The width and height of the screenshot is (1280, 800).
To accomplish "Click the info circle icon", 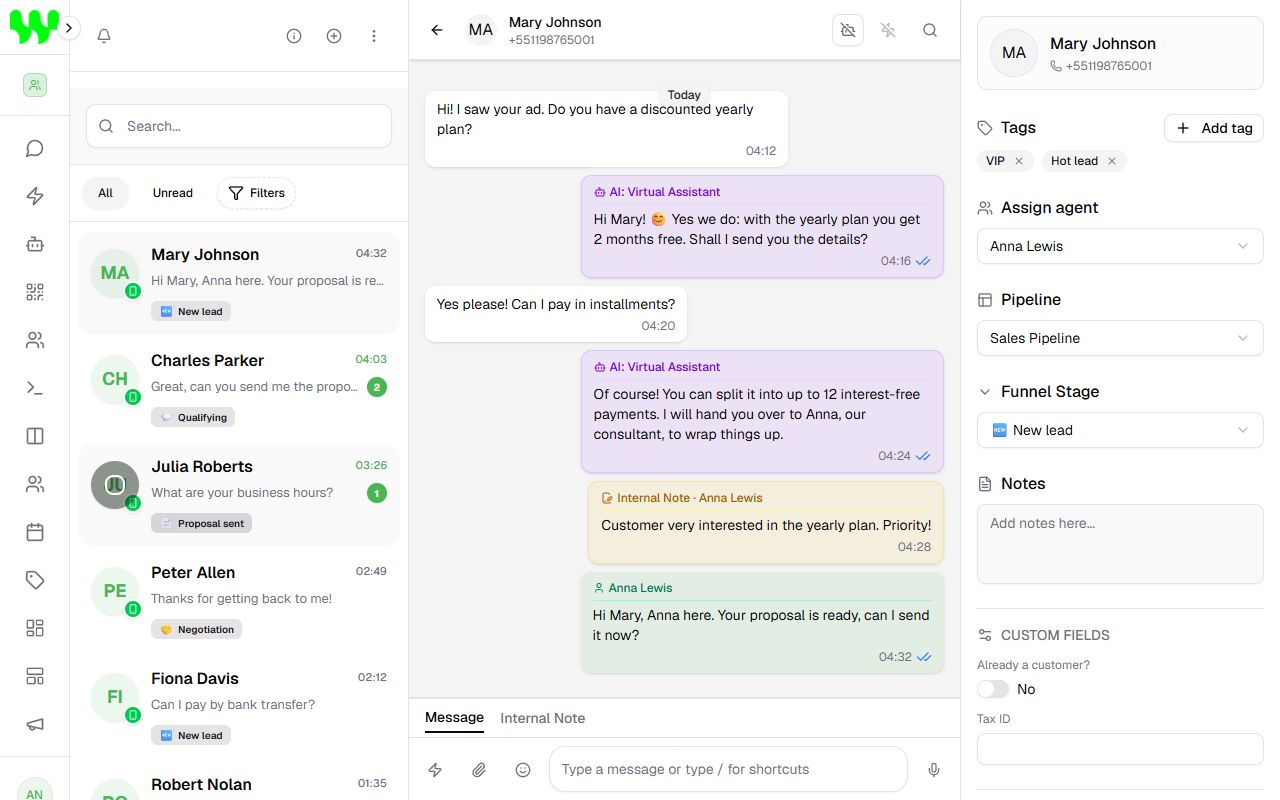I will (x=294, y=36).
